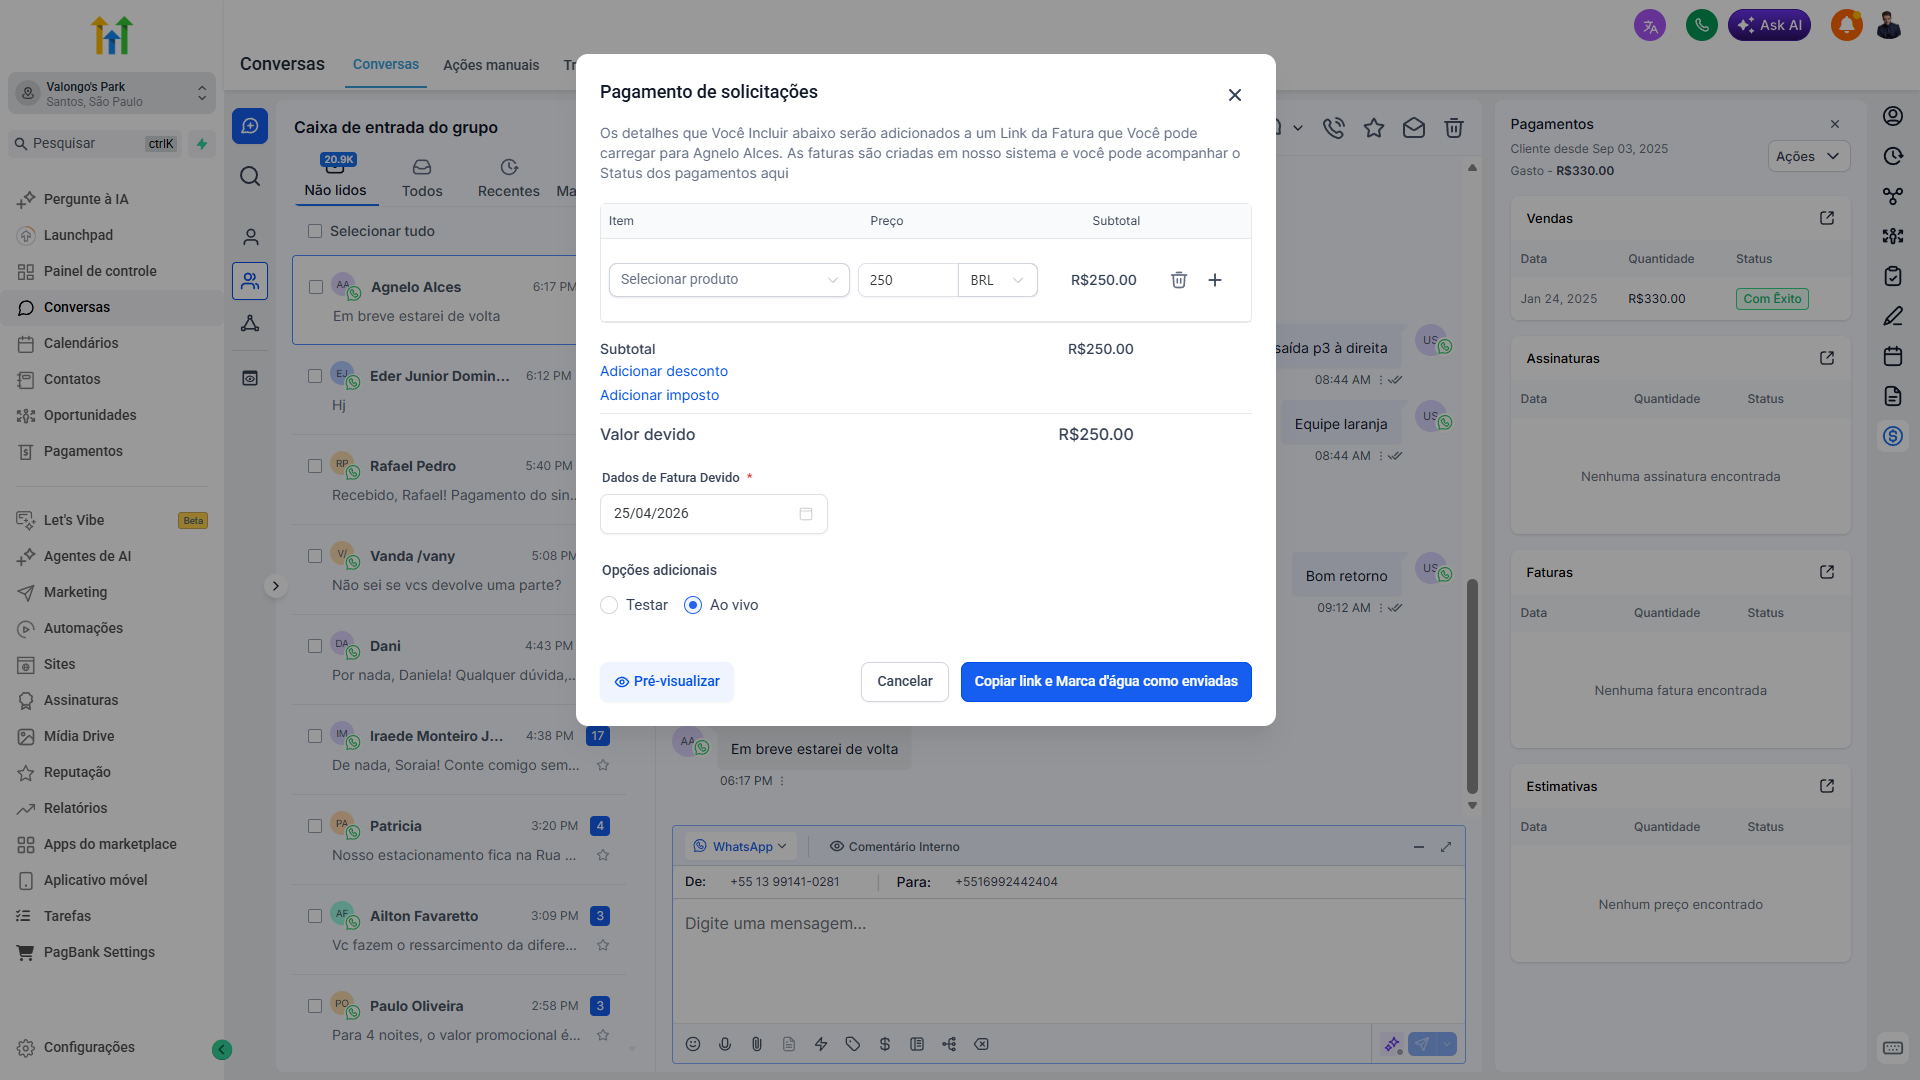Open the translation language icon in top bar

[x=1650, y=25]
